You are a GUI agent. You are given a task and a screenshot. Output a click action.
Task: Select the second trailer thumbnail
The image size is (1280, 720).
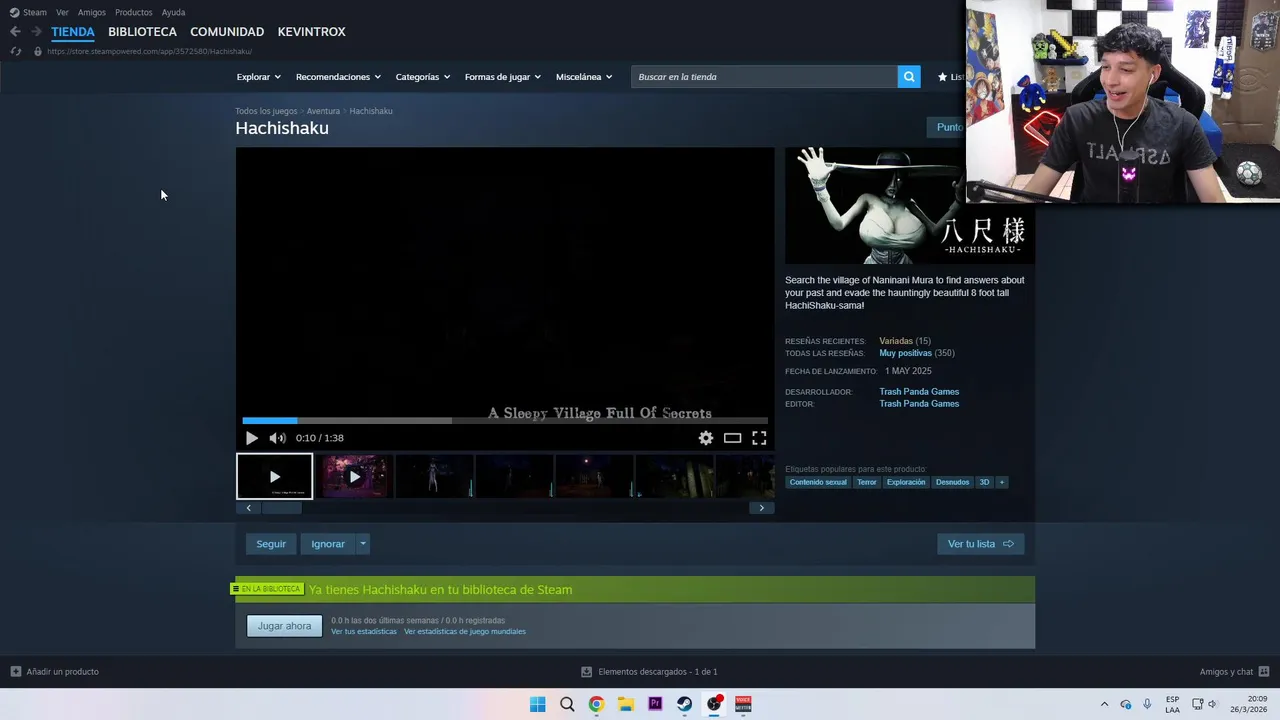354,477
